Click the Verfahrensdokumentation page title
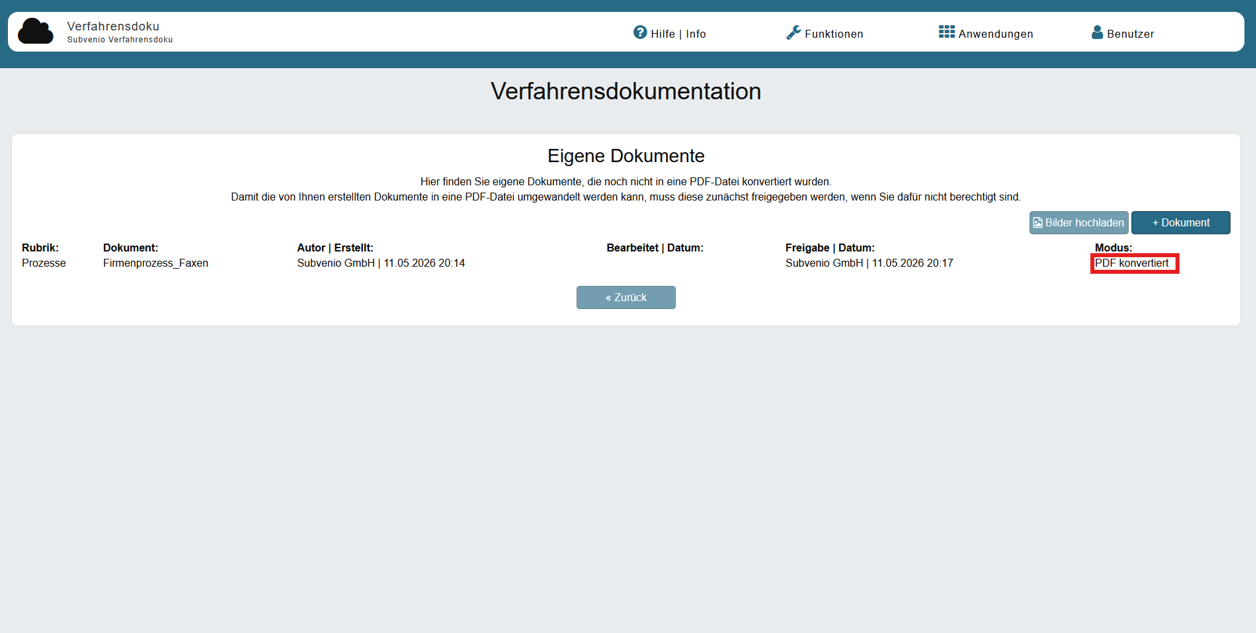This screenshot has width=1256, height=633. (626, 91)
